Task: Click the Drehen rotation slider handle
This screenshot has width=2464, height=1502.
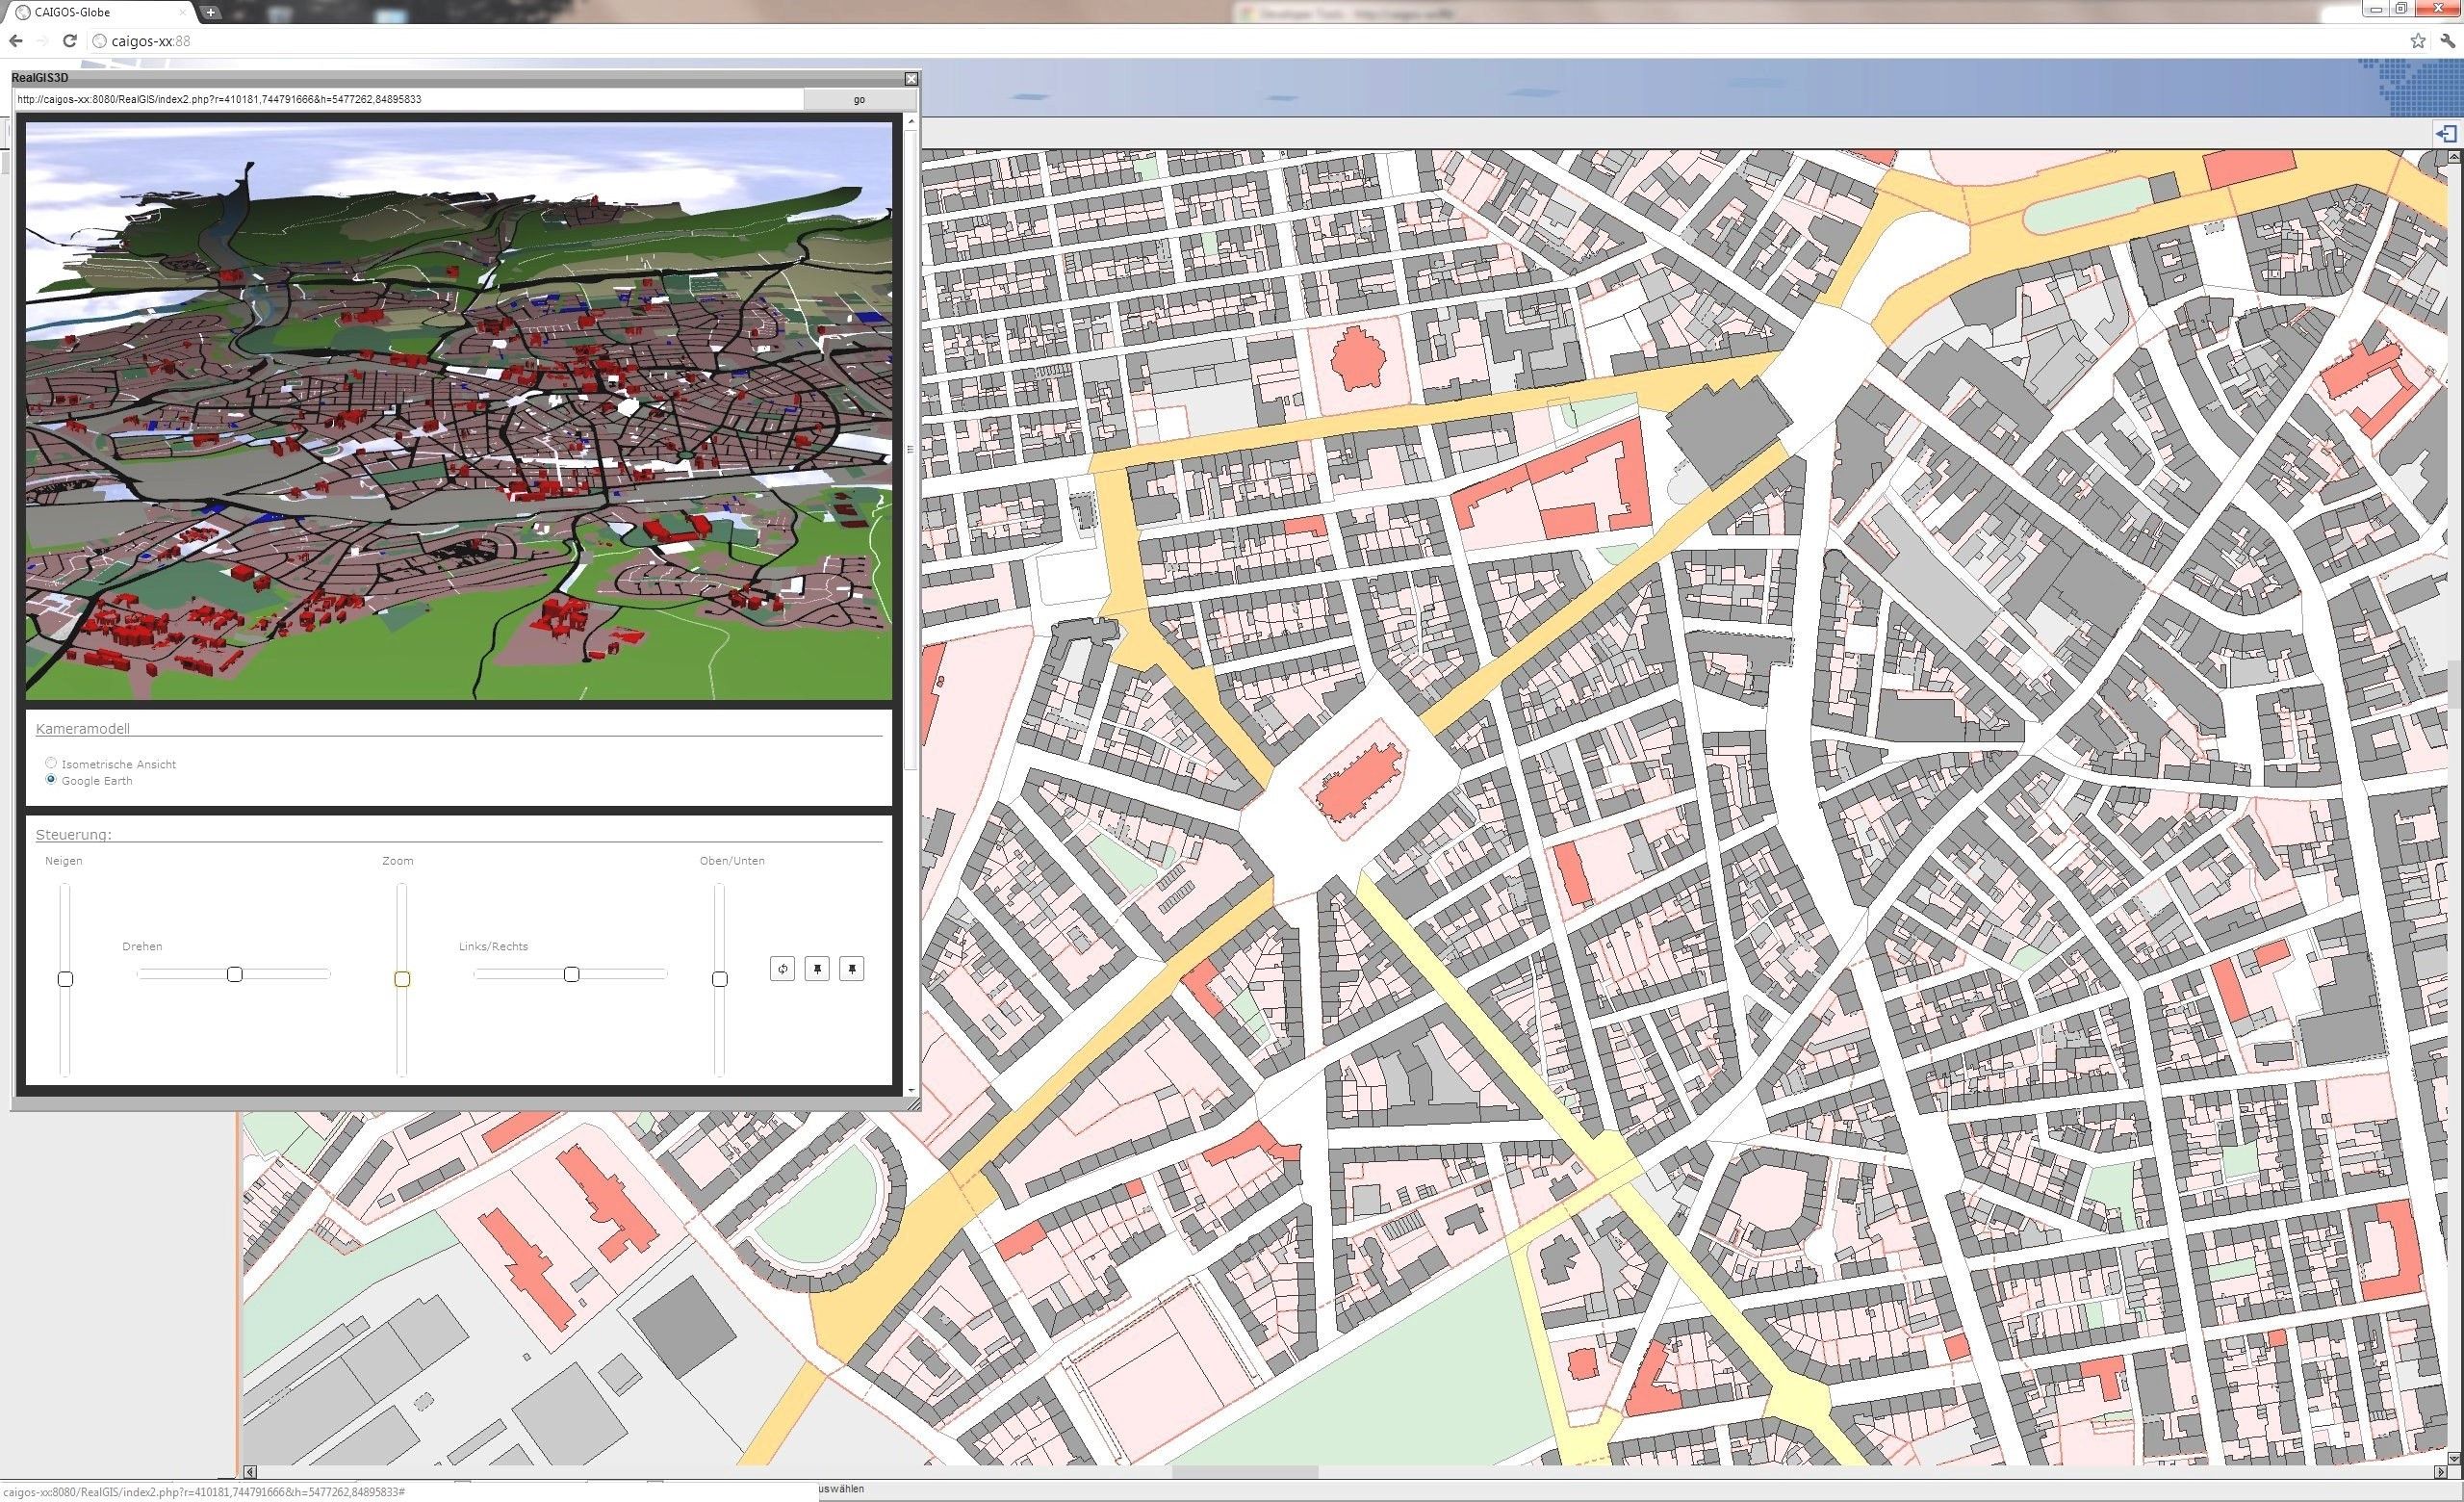Action: (234, 974)
